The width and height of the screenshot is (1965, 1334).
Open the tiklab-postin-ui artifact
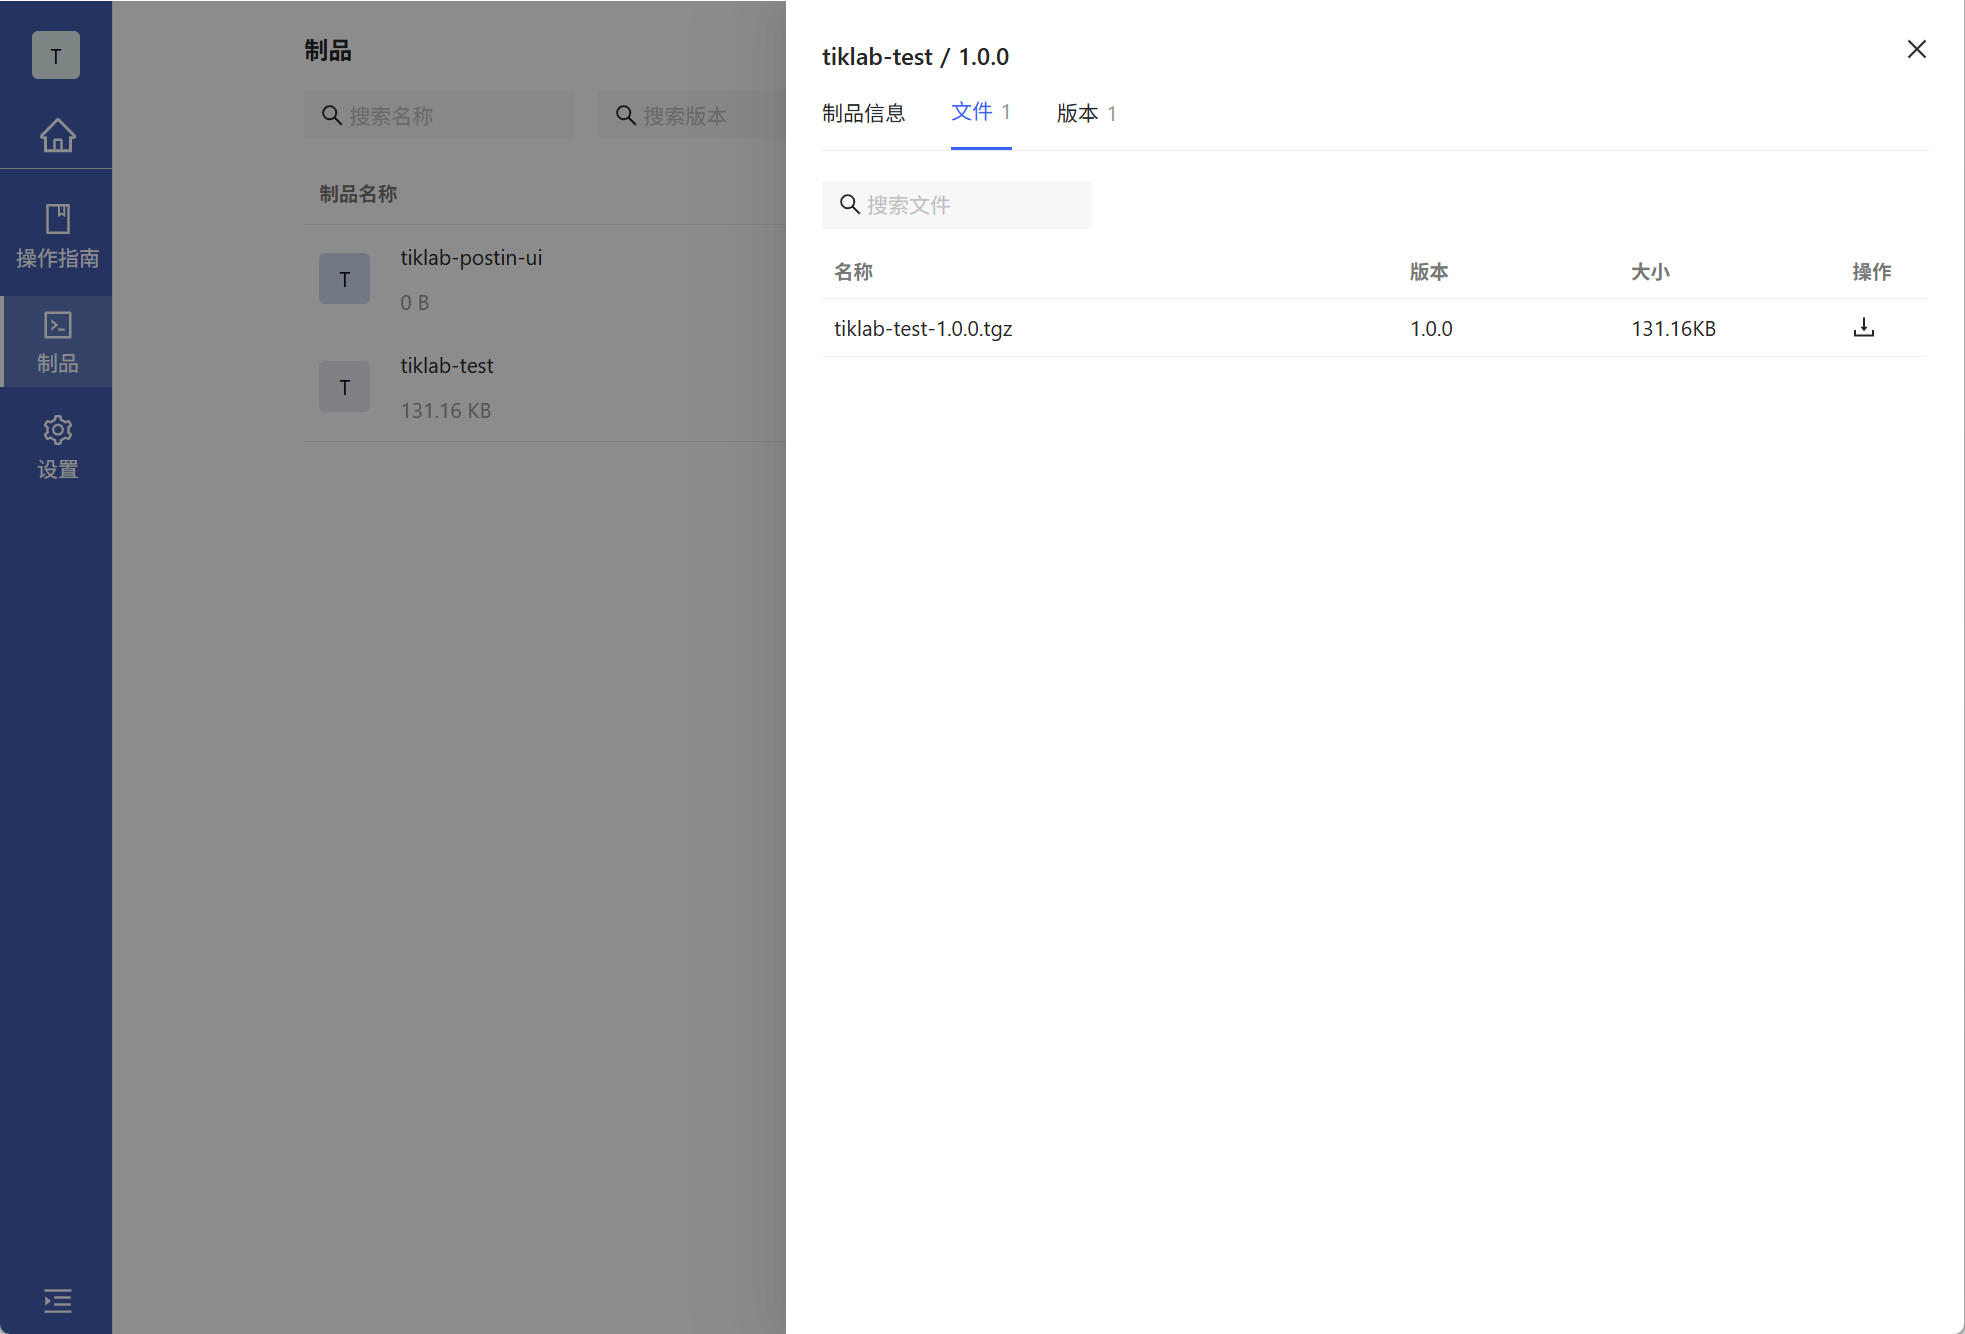(x=471, y=258)
